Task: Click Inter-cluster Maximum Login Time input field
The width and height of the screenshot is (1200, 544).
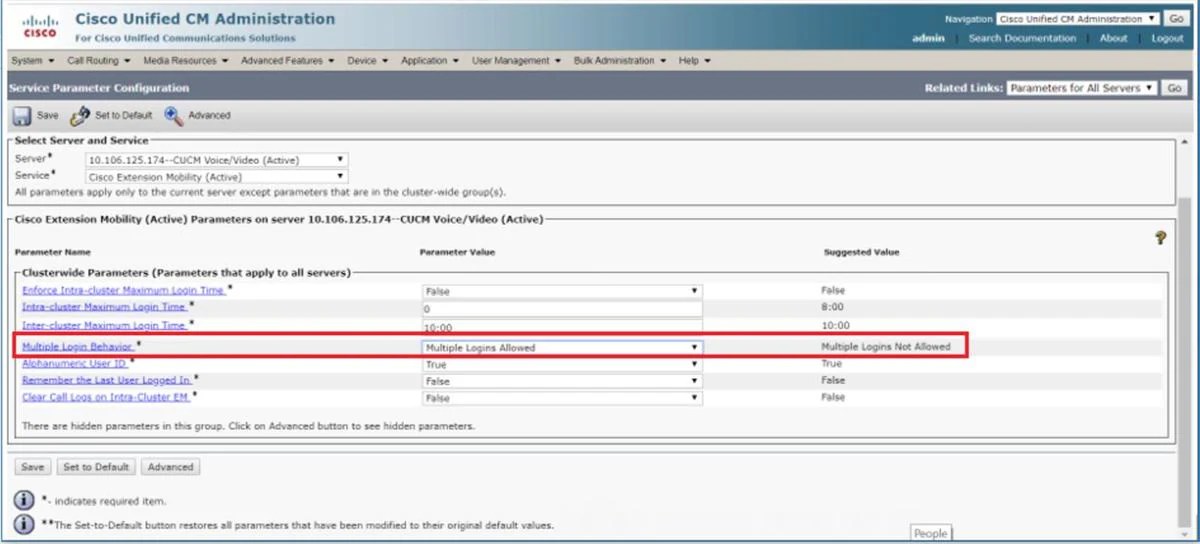Action: [x=562, y=327]
